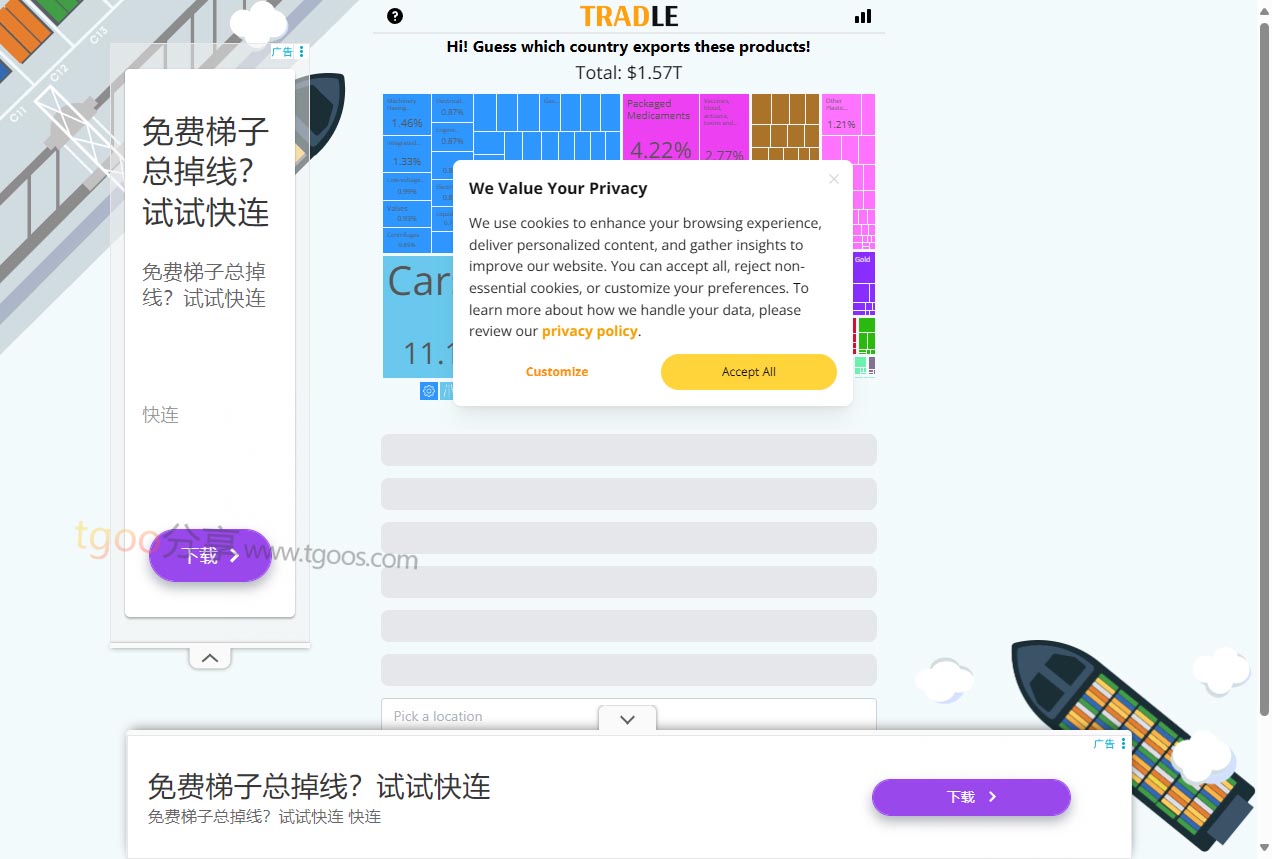Click the purple 下载 button in the left ad
This screenshot has height=859, width=1272.
tap(210, 556)
